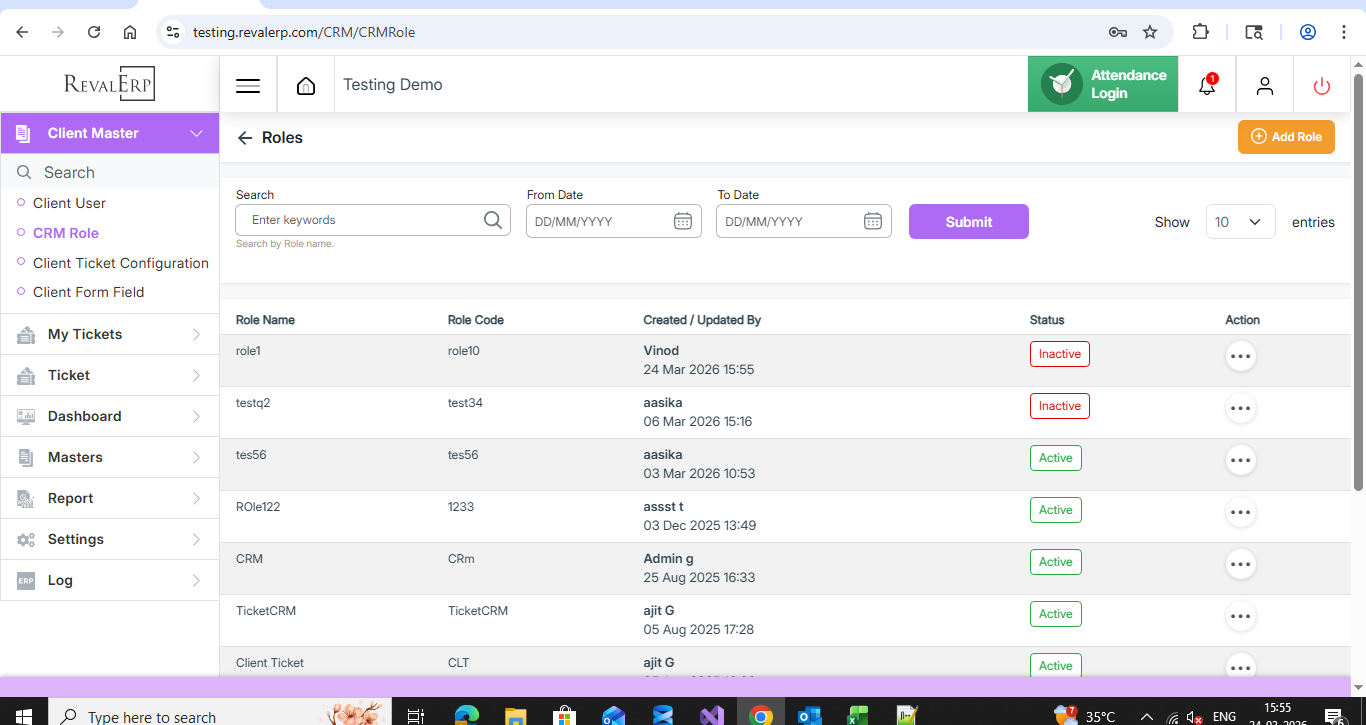
Task: Click the user profile icon
Action: click(1265, 86)
